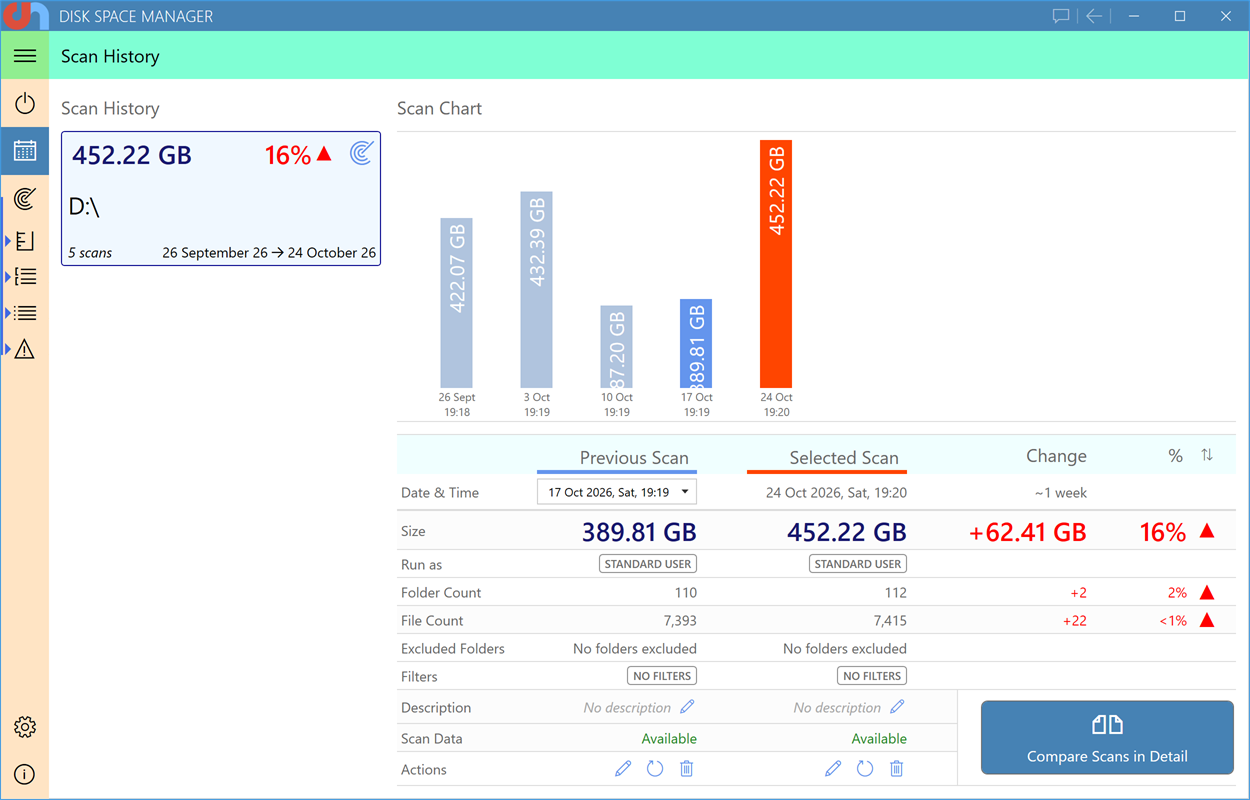The width and height of the screenshot is (1250, 800).
Task: Click the Selected Scan edit action pencil
Action: coord(833,769)
